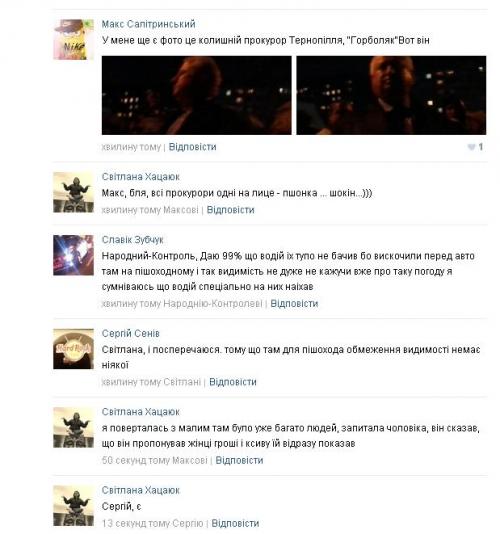Click 'Максові' recipient in 'хвилину тому' comment

[x=181, y=210]
